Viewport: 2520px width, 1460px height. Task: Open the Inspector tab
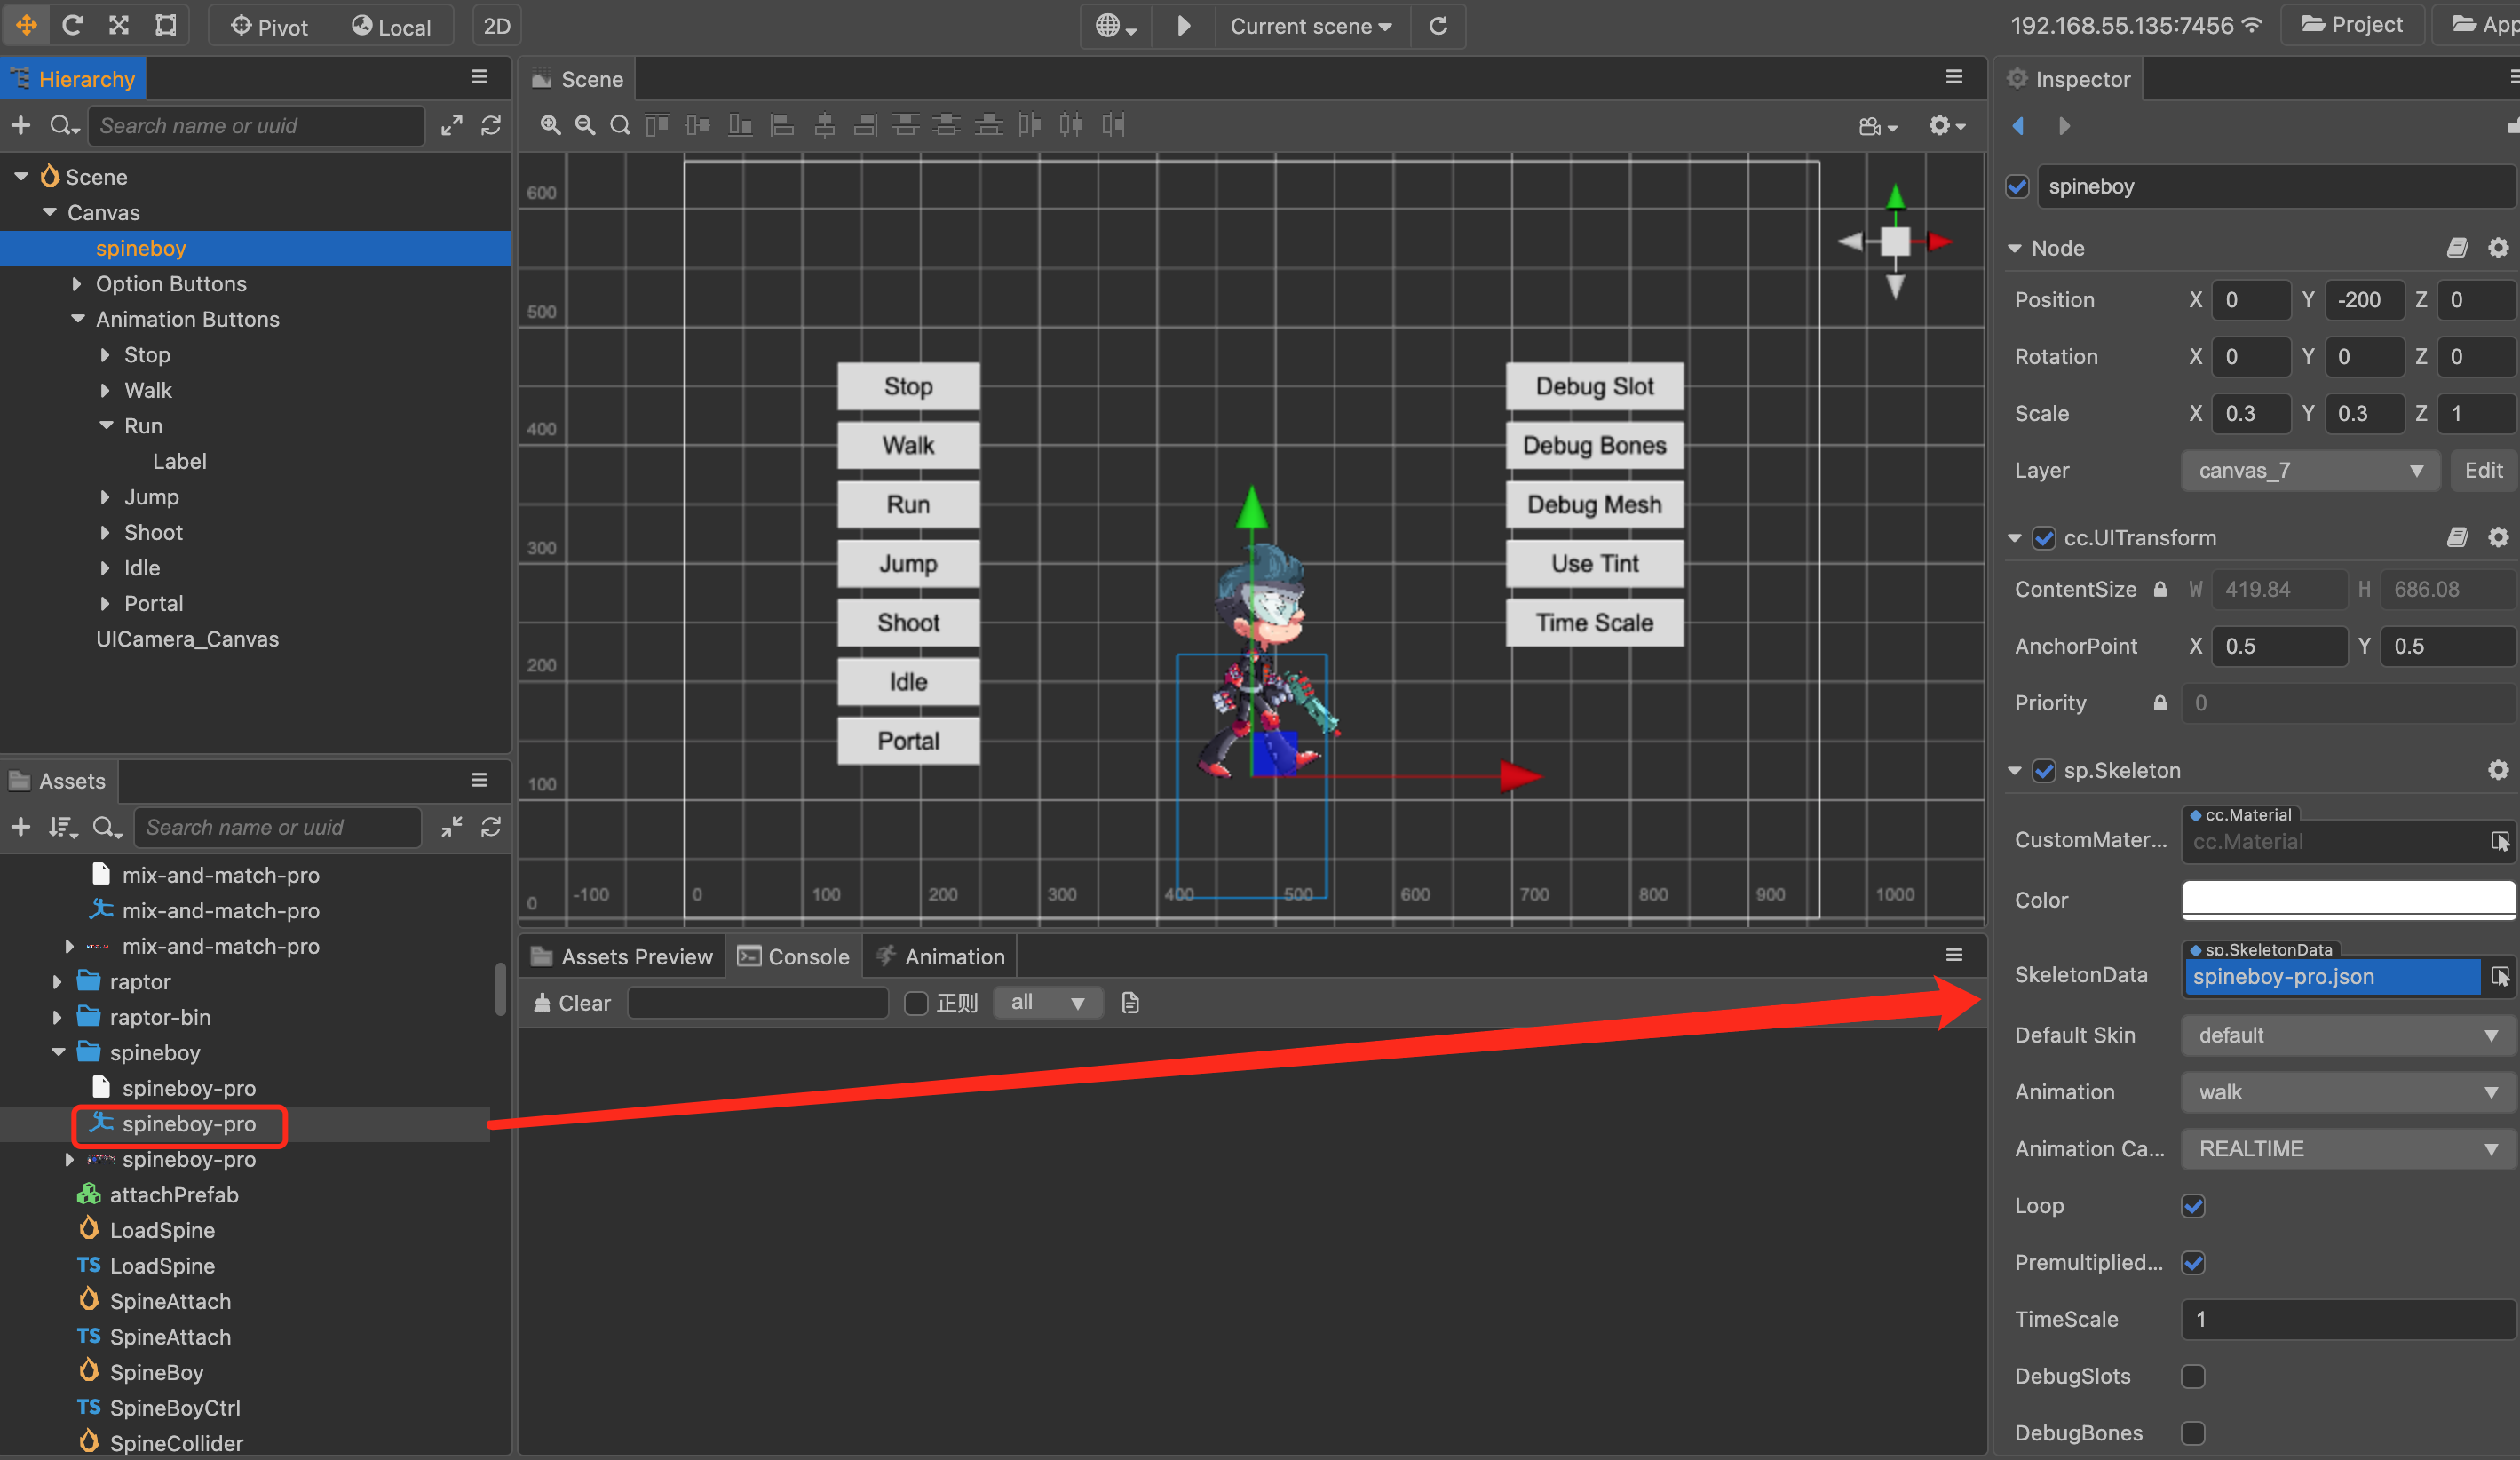tap(2069, 79)
